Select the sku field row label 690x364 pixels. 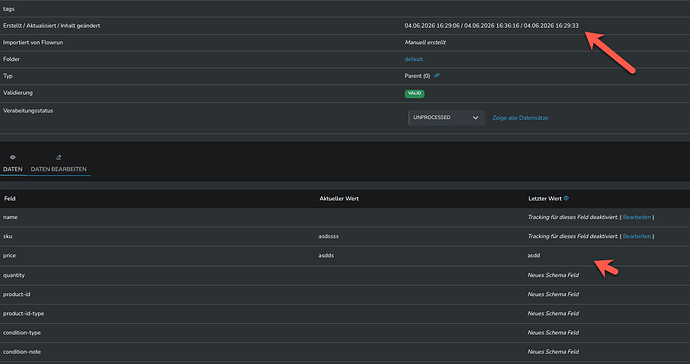click(7, 236)
